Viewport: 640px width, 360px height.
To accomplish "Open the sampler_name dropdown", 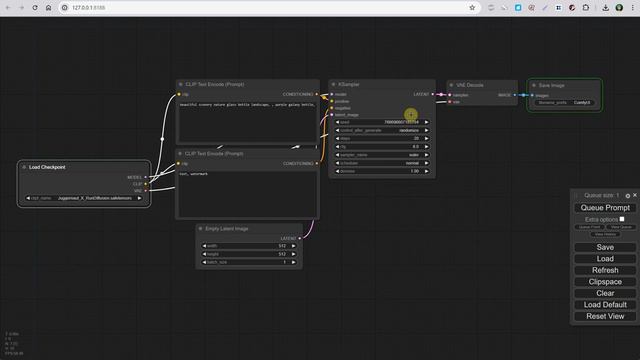I will (382, 155).
